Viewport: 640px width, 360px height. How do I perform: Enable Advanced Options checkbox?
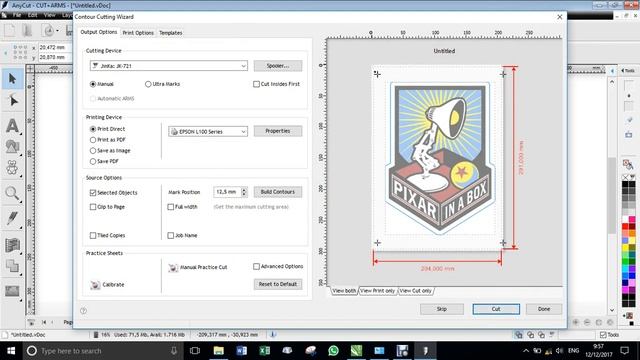pyautogui.click(x=256, y=267)
